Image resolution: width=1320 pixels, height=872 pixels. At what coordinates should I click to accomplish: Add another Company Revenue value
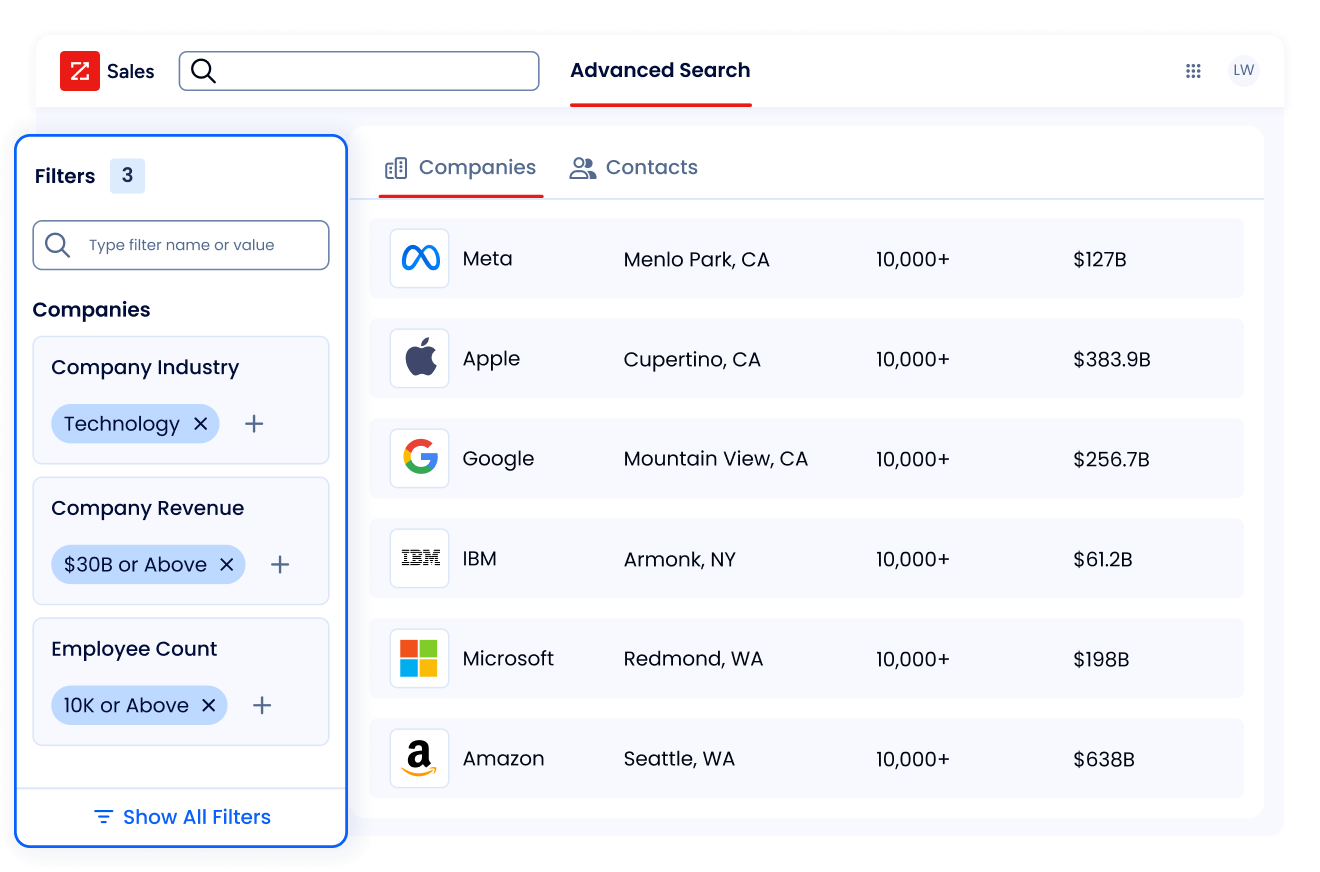(x=280, y=565)
